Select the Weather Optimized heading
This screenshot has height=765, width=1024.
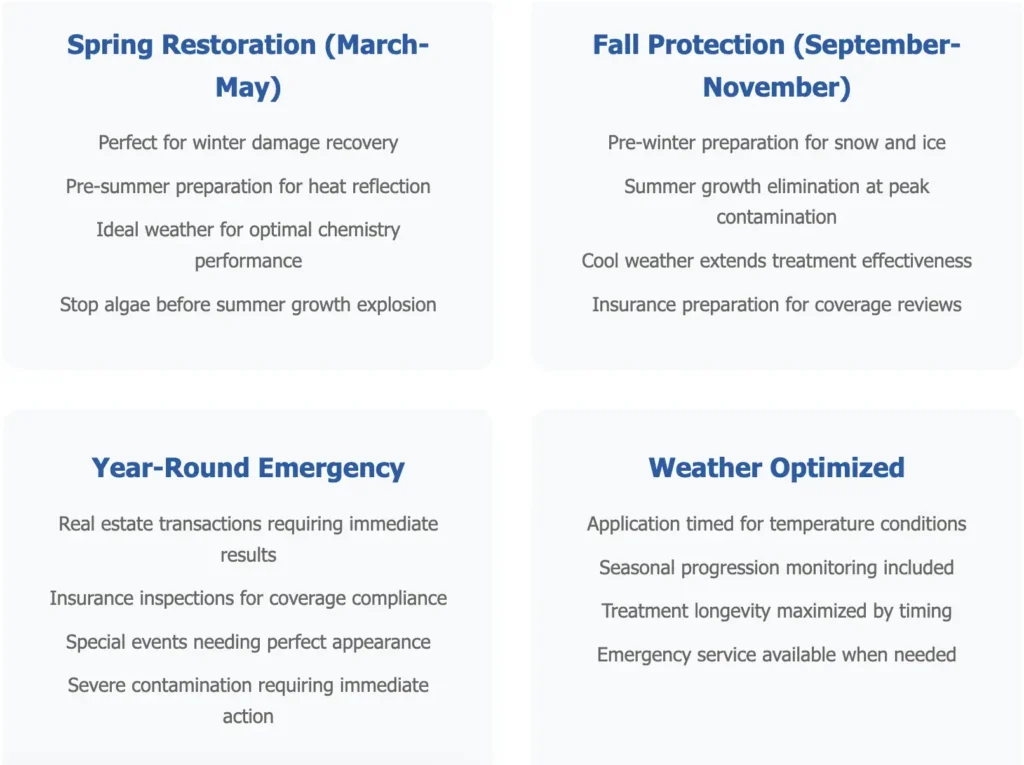coord(776,468)
